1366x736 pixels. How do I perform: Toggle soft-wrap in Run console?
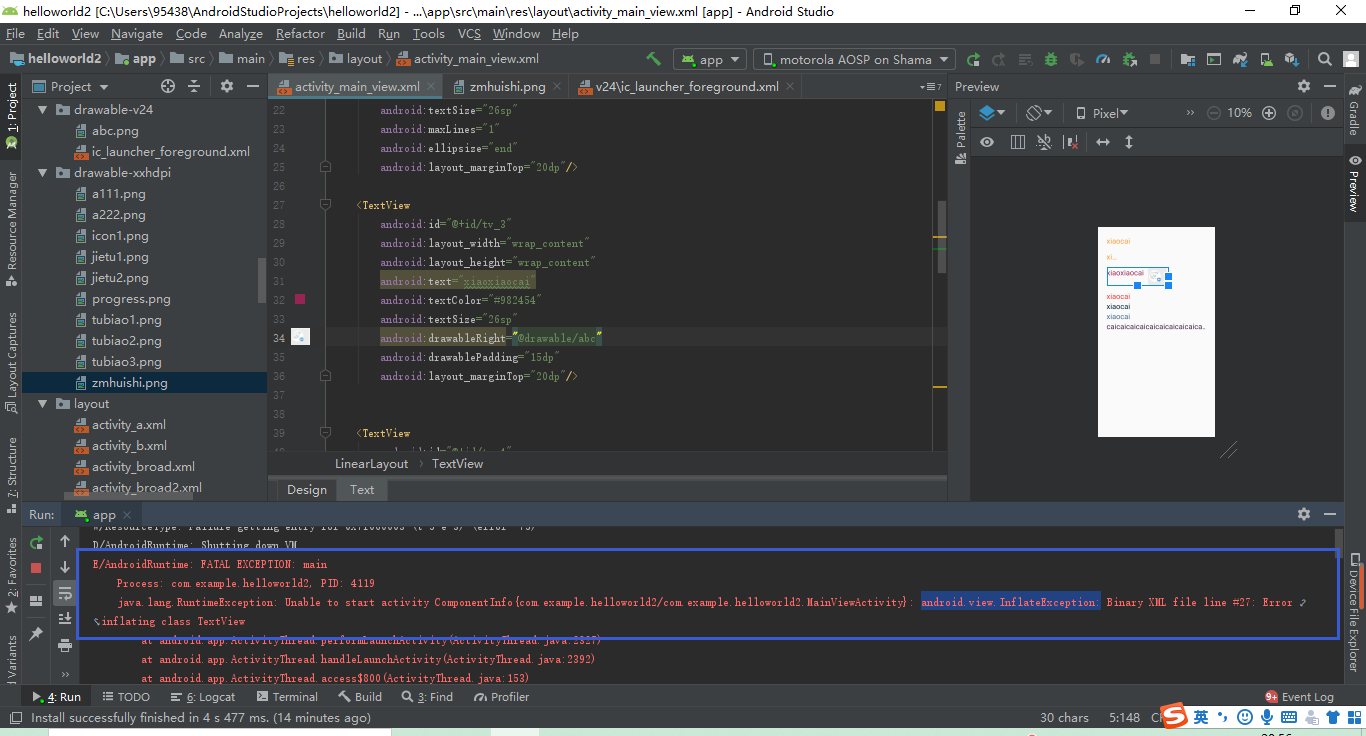coord(65,593)
